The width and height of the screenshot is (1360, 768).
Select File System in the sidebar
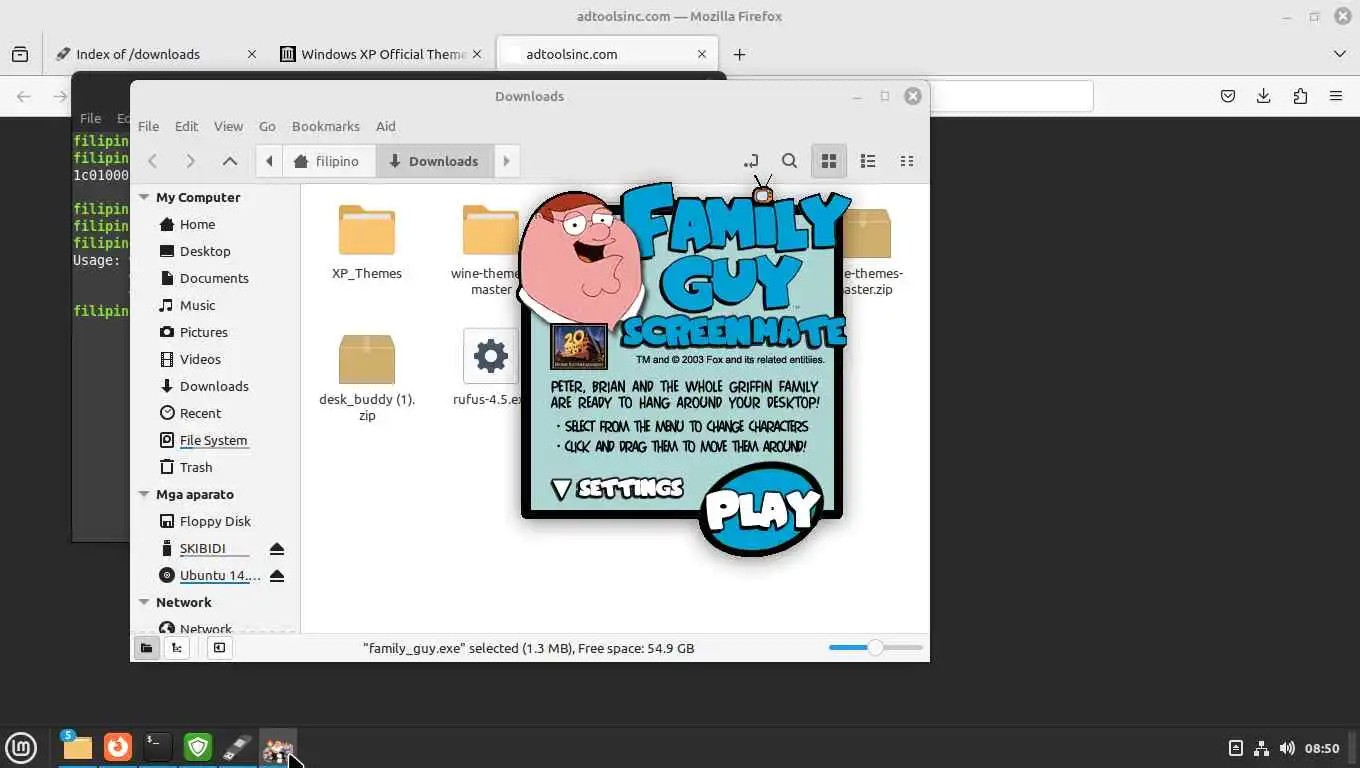click(214, 441)
